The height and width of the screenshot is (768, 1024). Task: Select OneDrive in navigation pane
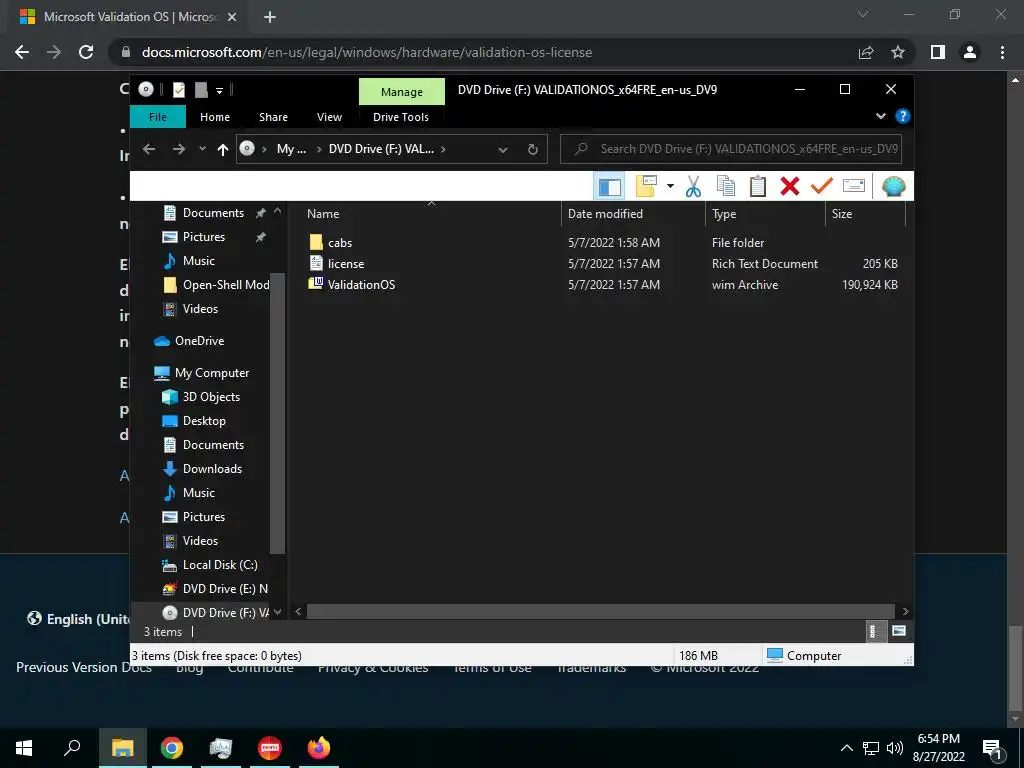(x=199, y=341)
